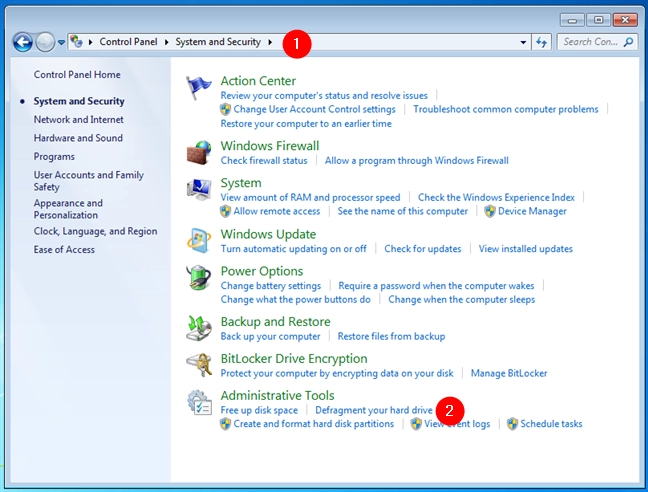Open Appearance and Personalization category

pyautogui.click(x=68, y=209)
